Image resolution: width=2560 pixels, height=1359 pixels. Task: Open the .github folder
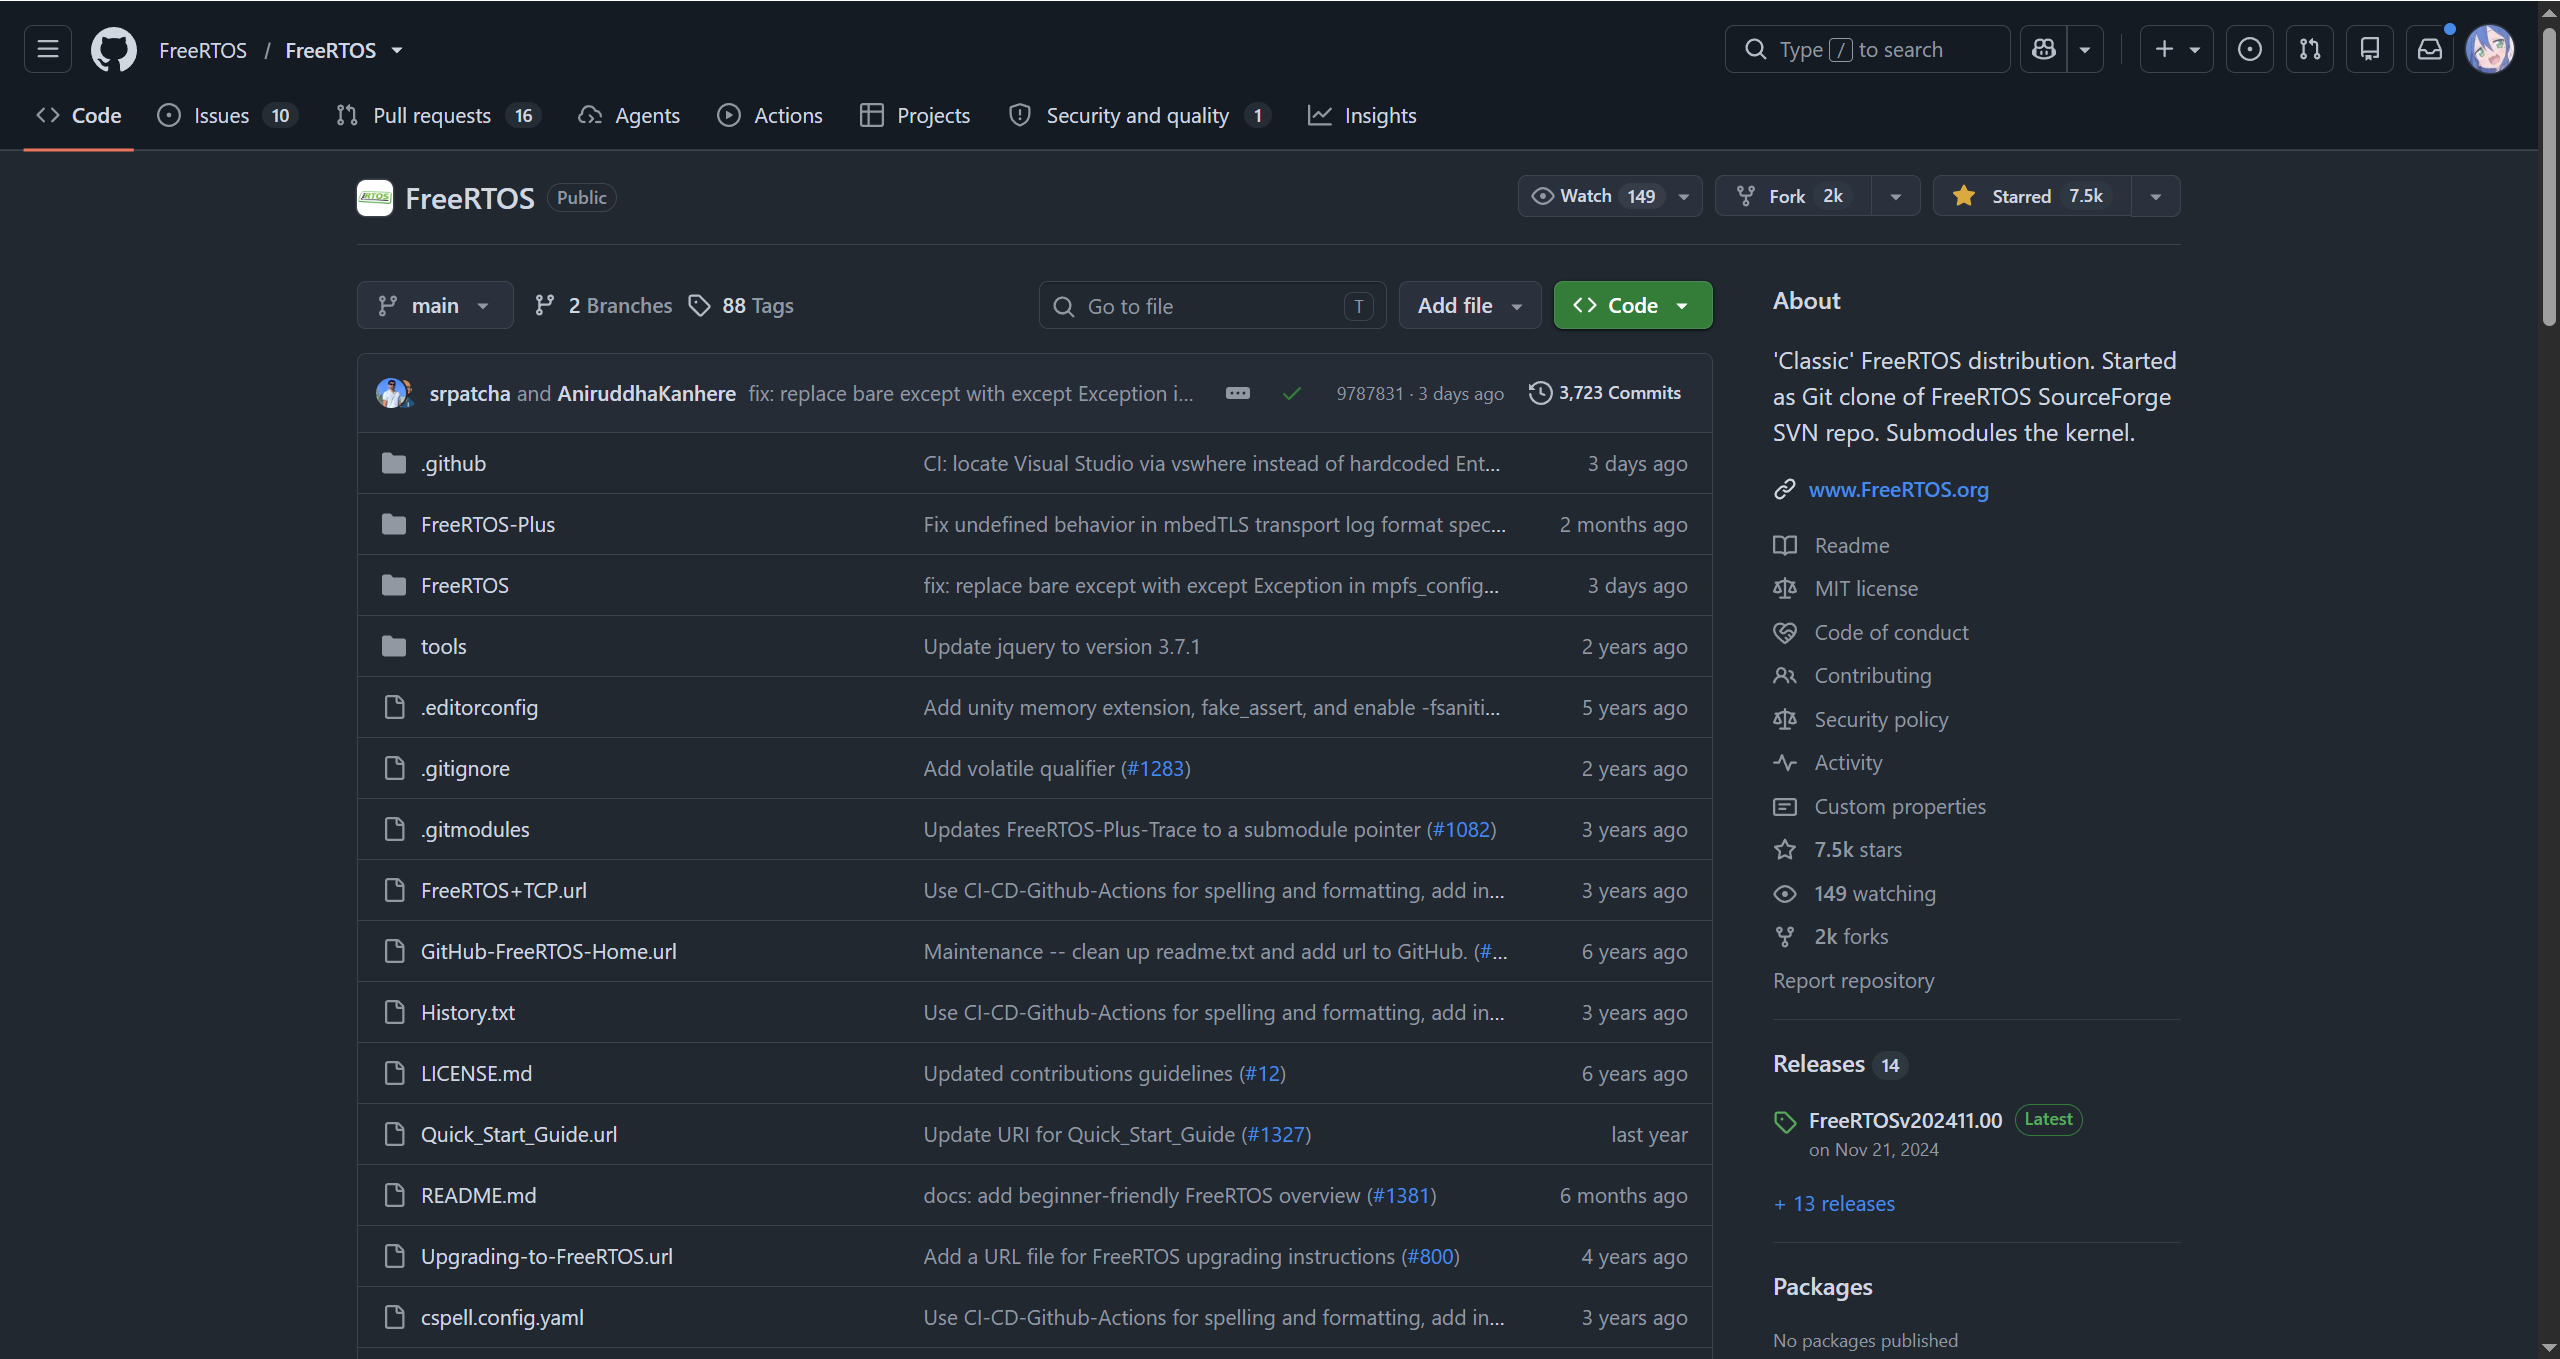pos(453,463)
